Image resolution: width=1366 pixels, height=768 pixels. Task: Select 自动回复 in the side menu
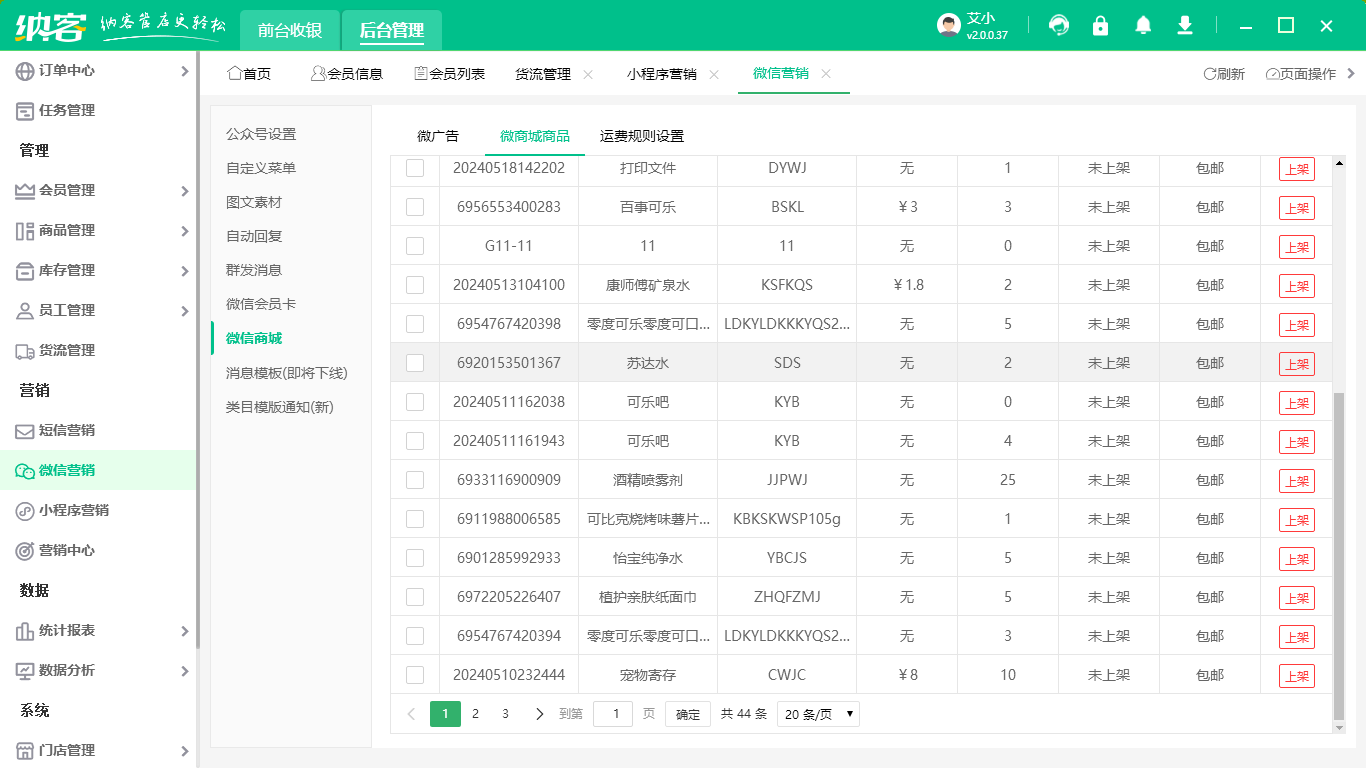[x=254, y=236]
